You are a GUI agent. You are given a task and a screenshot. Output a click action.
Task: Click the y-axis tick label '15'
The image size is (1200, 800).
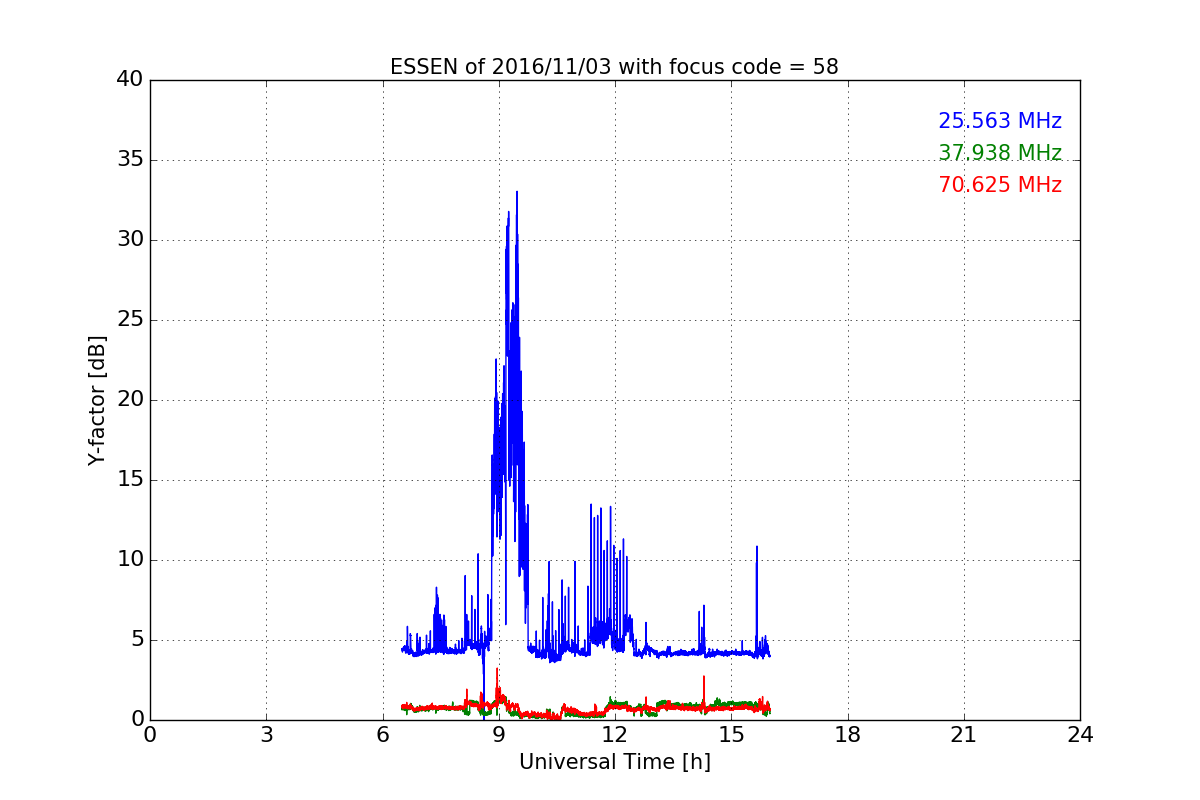point(130,480)
